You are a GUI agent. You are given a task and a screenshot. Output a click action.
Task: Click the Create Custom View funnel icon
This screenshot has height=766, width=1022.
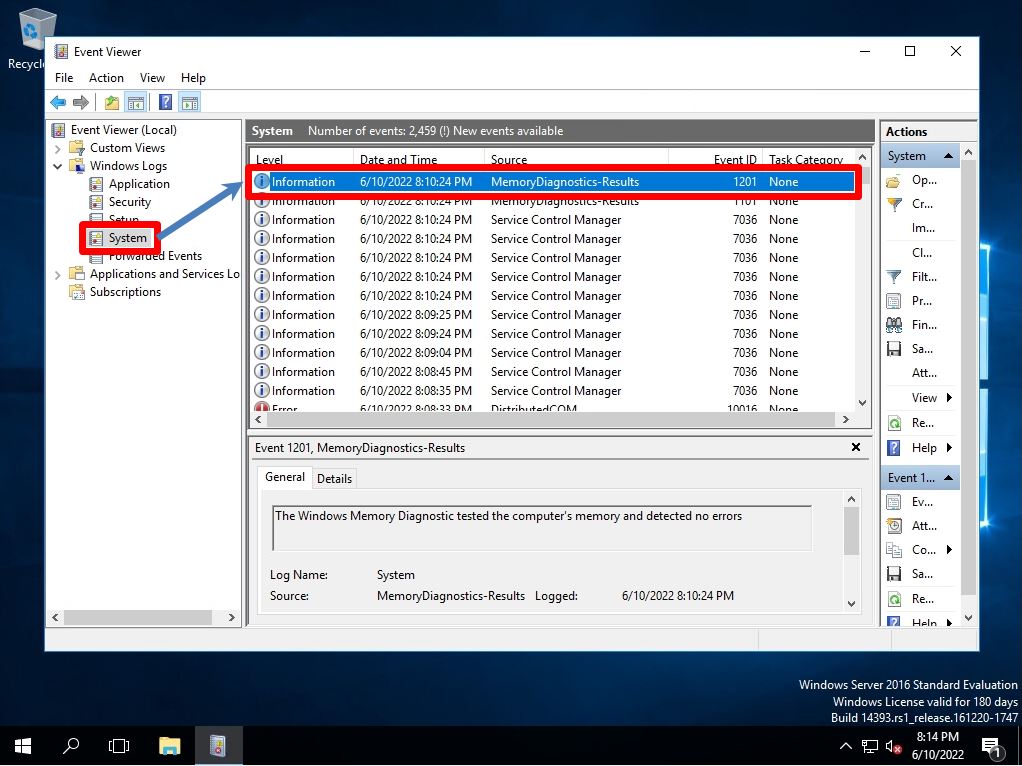pos(896,204)
